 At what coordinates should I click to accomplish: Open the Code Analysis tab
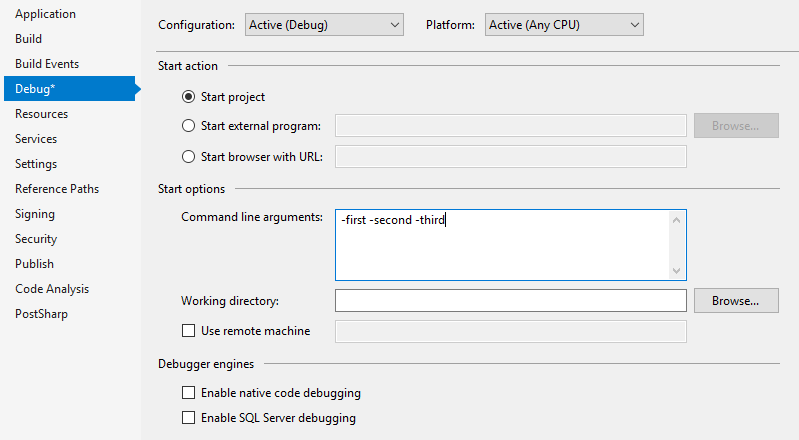[52, 289]
